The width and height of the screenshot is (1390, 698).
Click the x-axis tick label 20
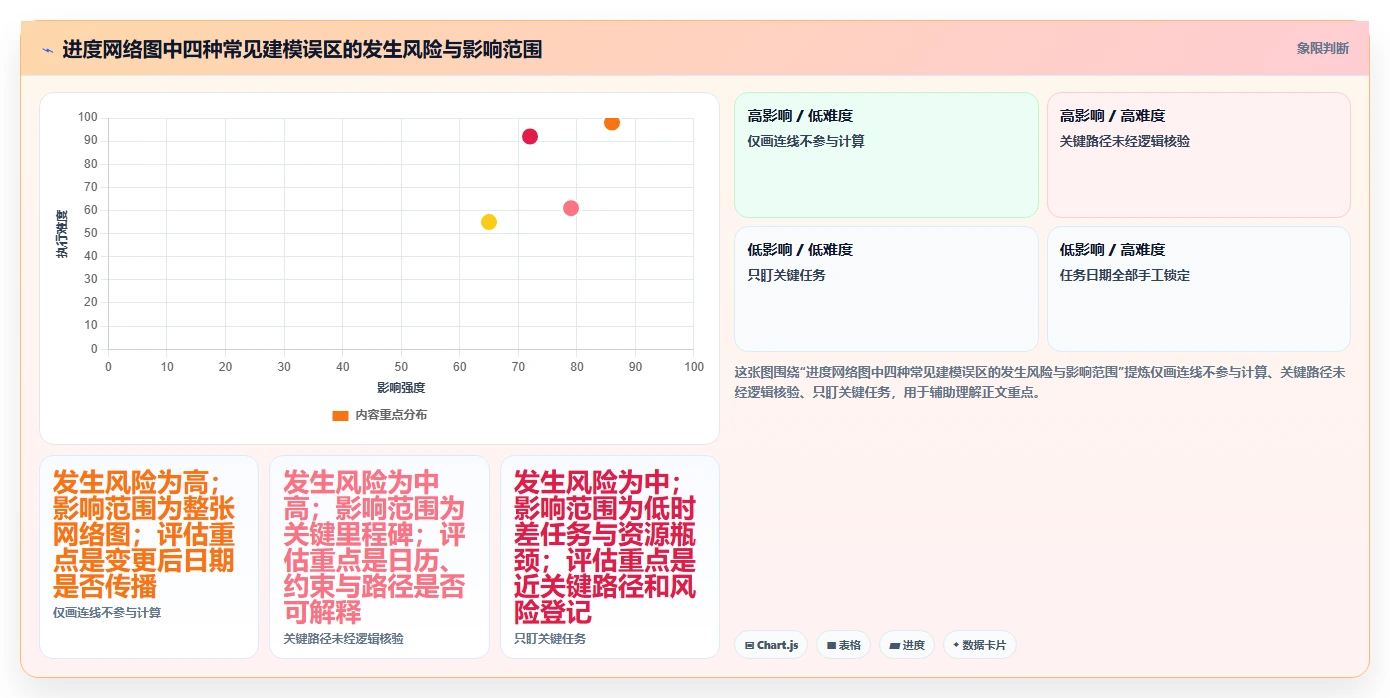pos(225,367)
